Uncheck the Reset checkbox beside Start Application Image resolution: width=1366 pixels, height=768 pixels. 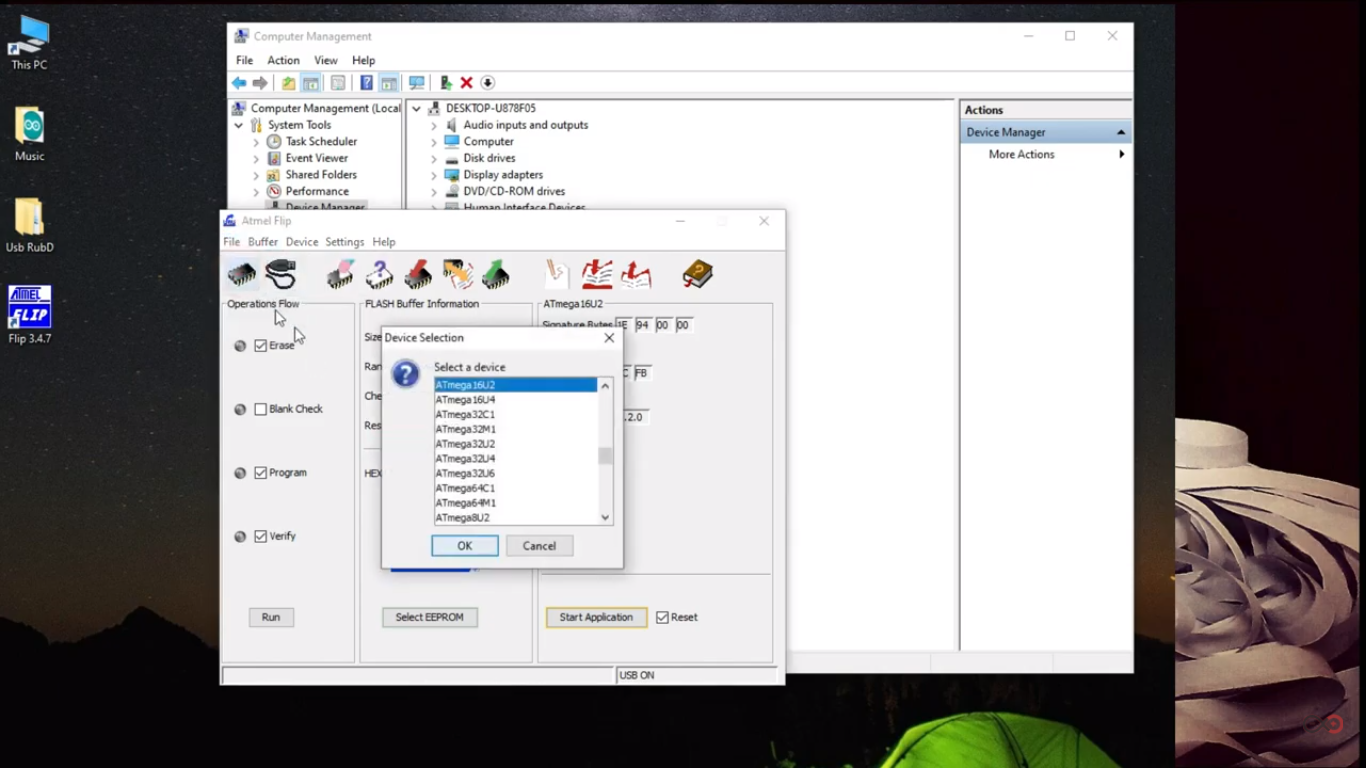[x=662, y=618]
